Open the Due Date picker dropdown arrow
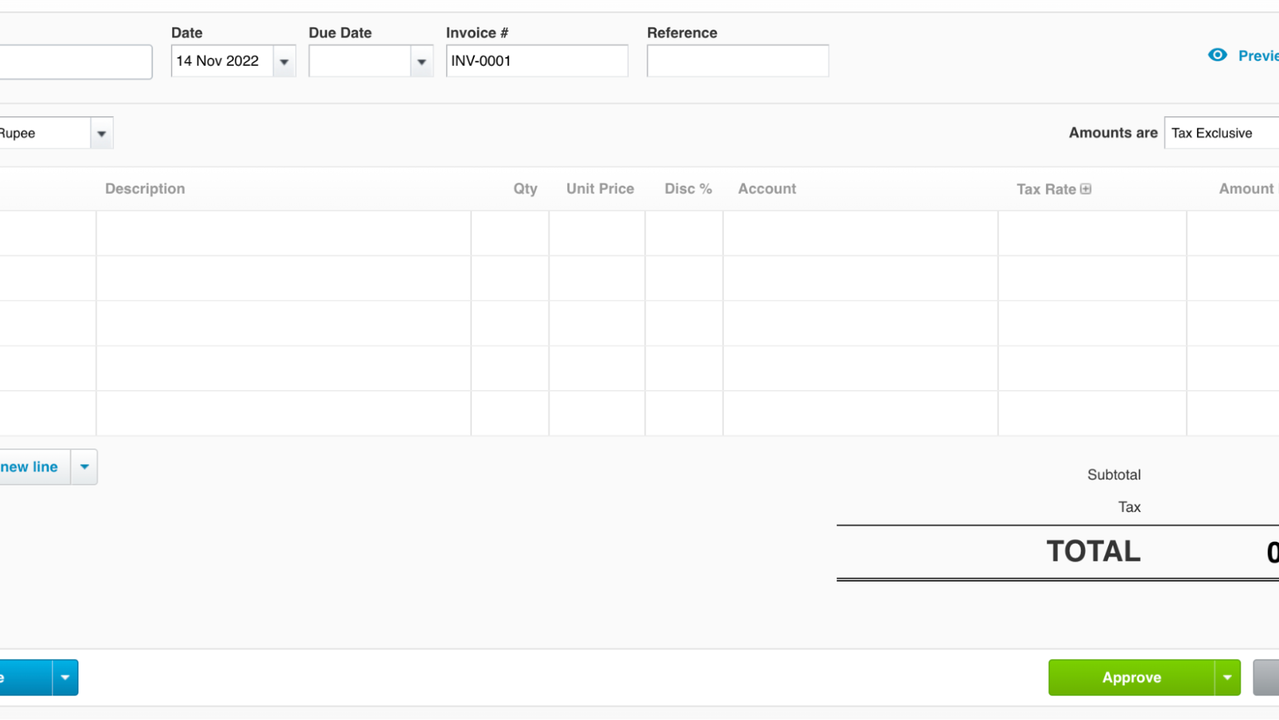 [x=421, y=62]
